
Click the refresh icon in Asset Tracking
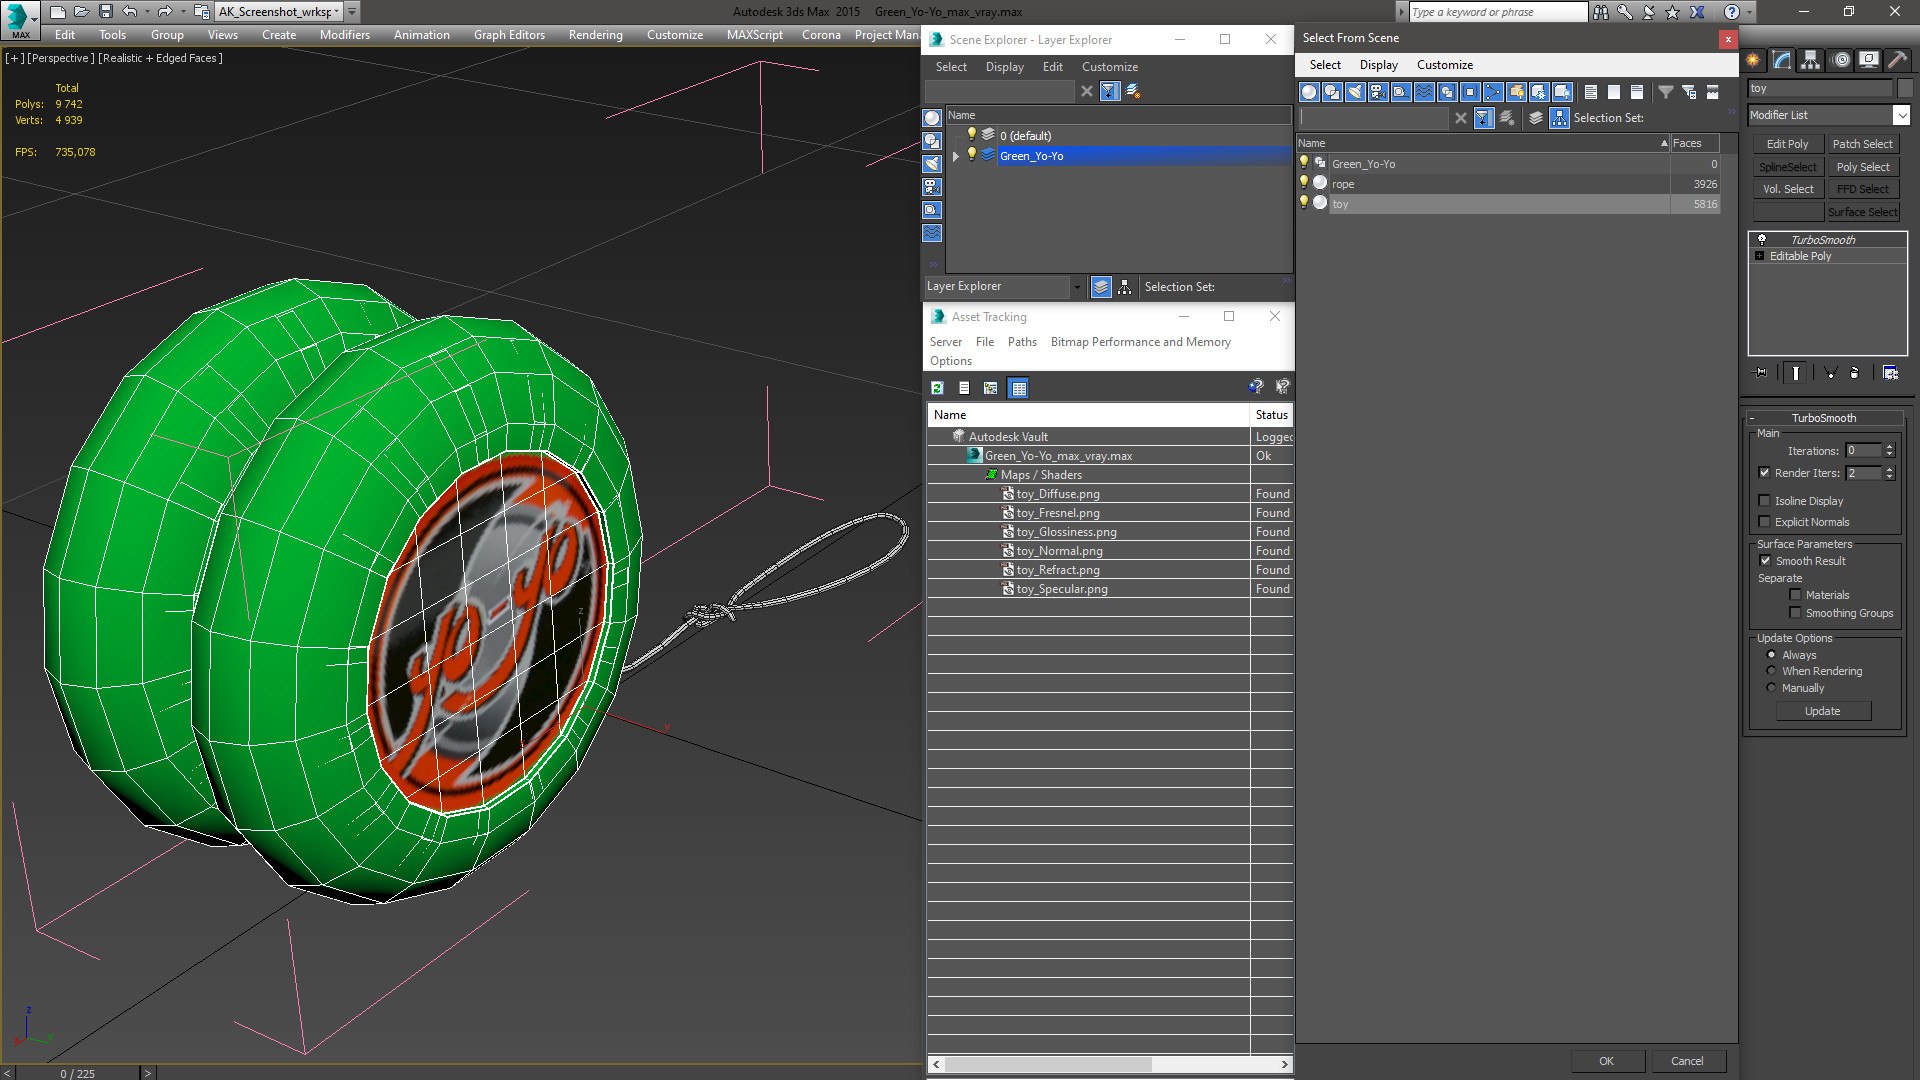[937, 388]
